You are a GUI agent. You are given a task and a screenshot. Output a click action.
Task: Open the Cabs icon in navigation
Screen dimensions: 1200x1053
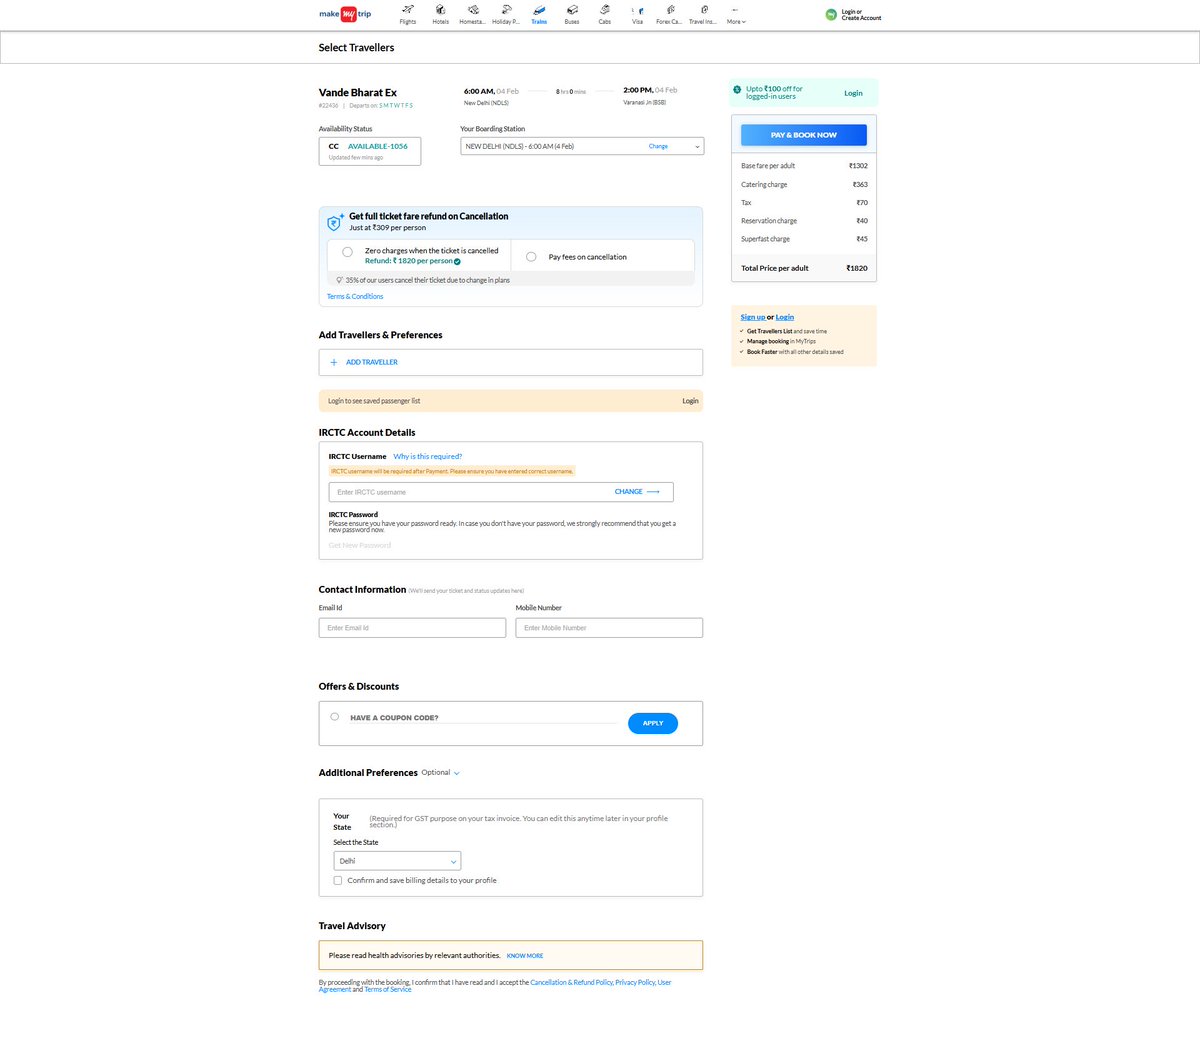coord(605,10)
